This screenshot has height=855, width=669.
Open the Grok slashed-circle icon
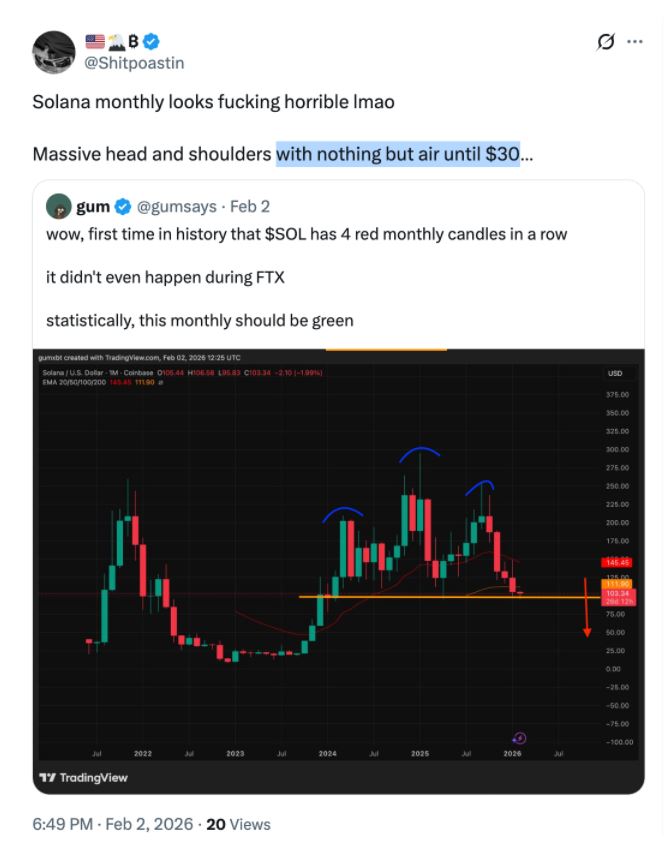coord(605,42)
